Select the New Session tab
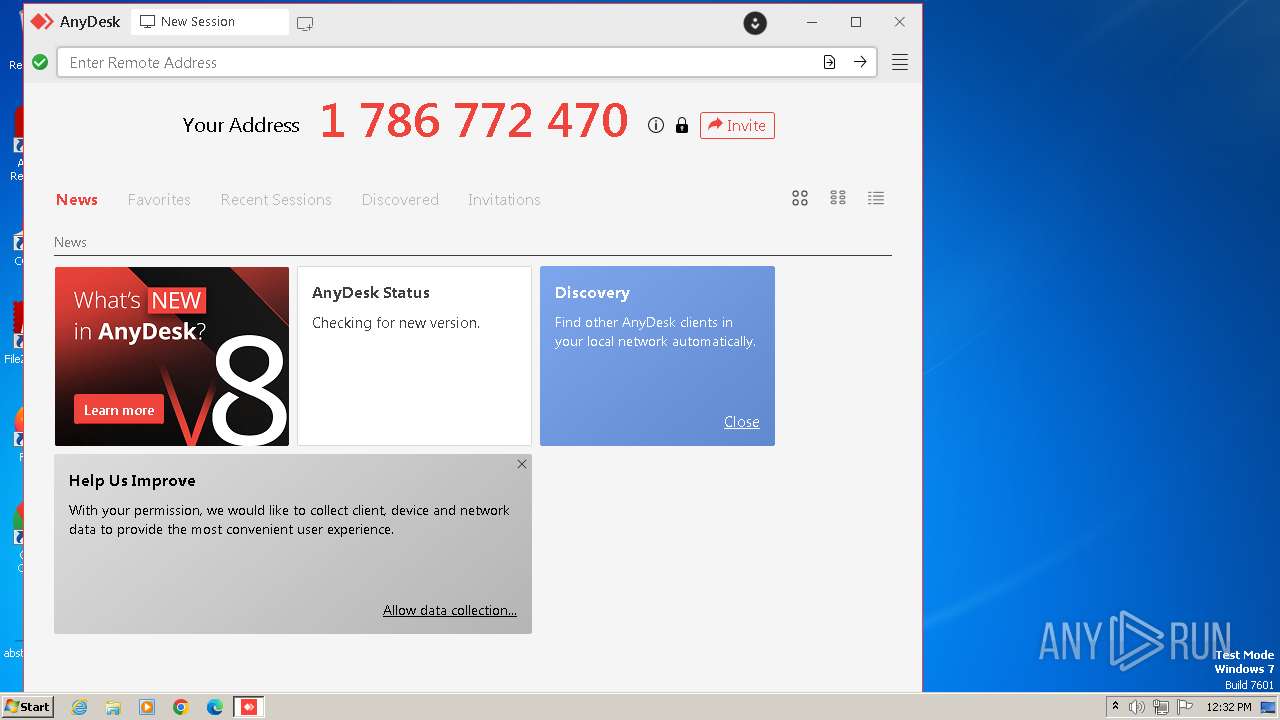1280x720 pixels. pyautogui.click(x=210, y=22)
